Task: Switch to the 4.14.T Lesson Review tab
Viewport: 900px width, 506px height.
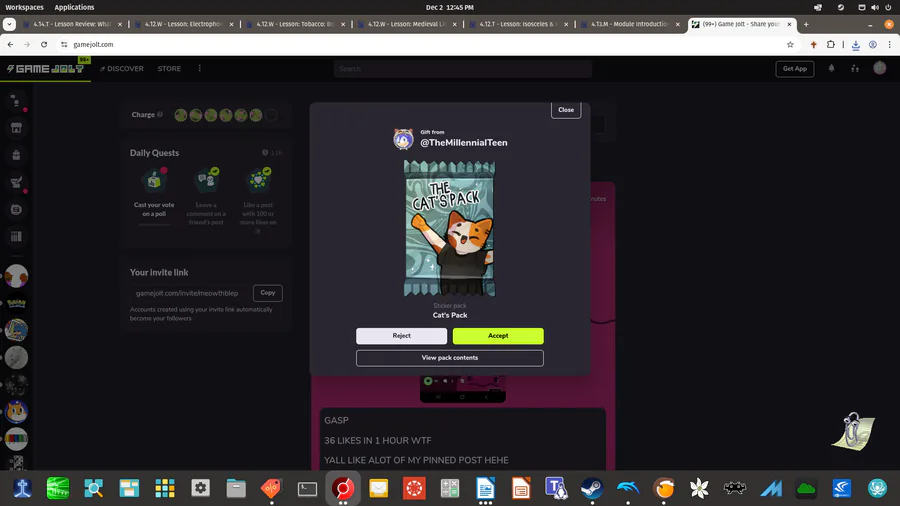Action: (72, 24)
